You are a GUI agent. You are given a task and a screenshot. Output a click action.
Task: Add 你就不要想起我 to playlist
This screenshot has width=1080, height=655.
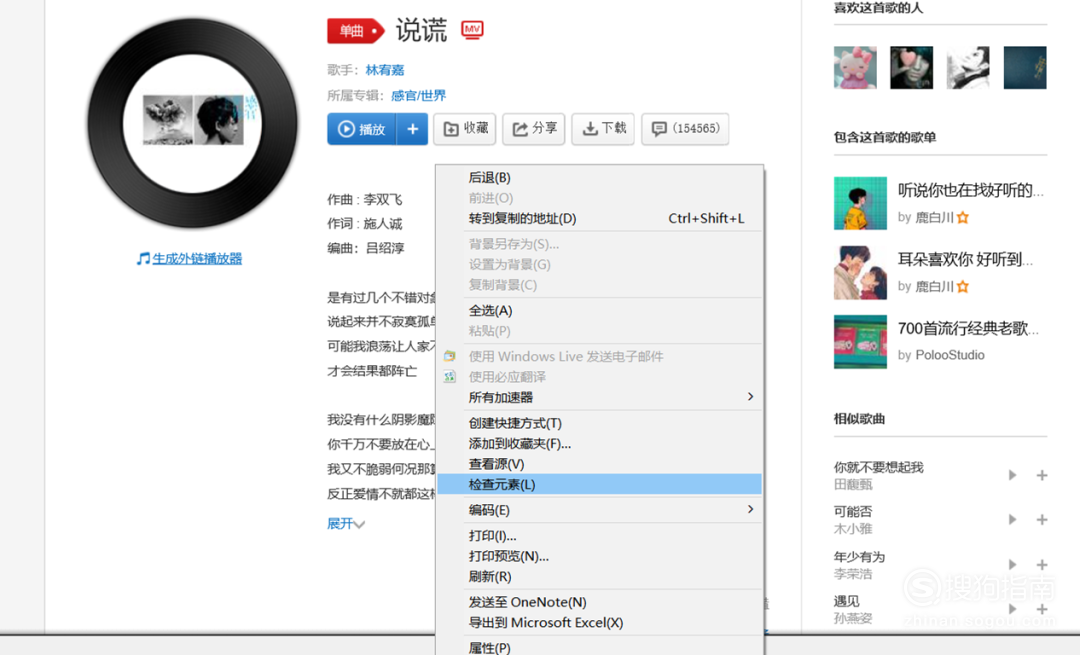tap(1042, 475)
